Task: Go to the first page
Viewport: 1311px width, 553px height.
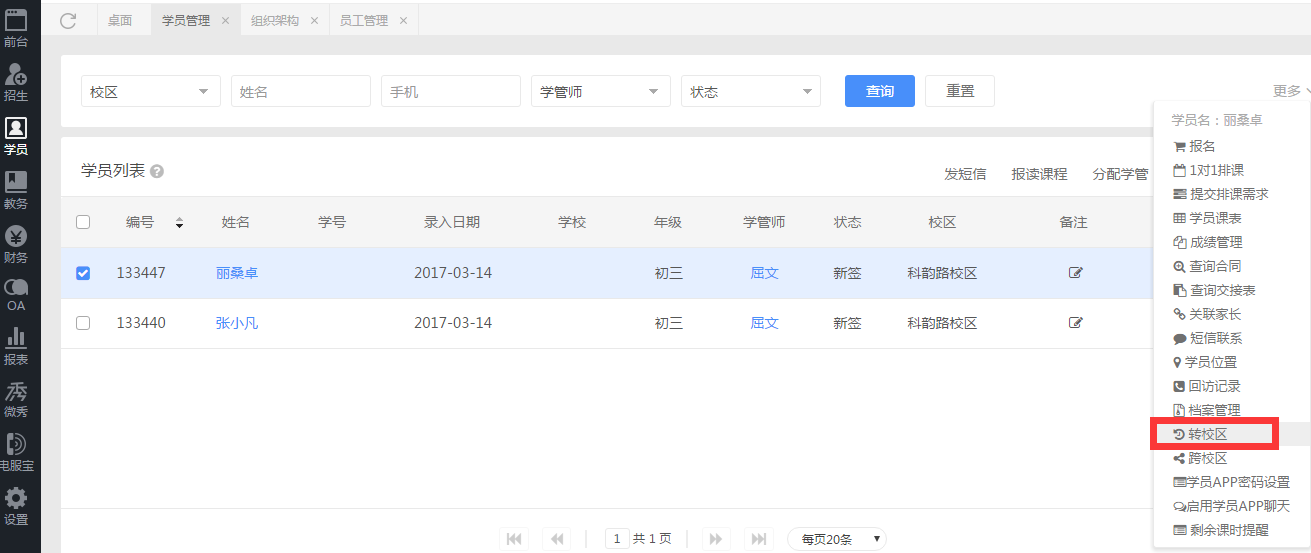Action: (x=514, y=539)
